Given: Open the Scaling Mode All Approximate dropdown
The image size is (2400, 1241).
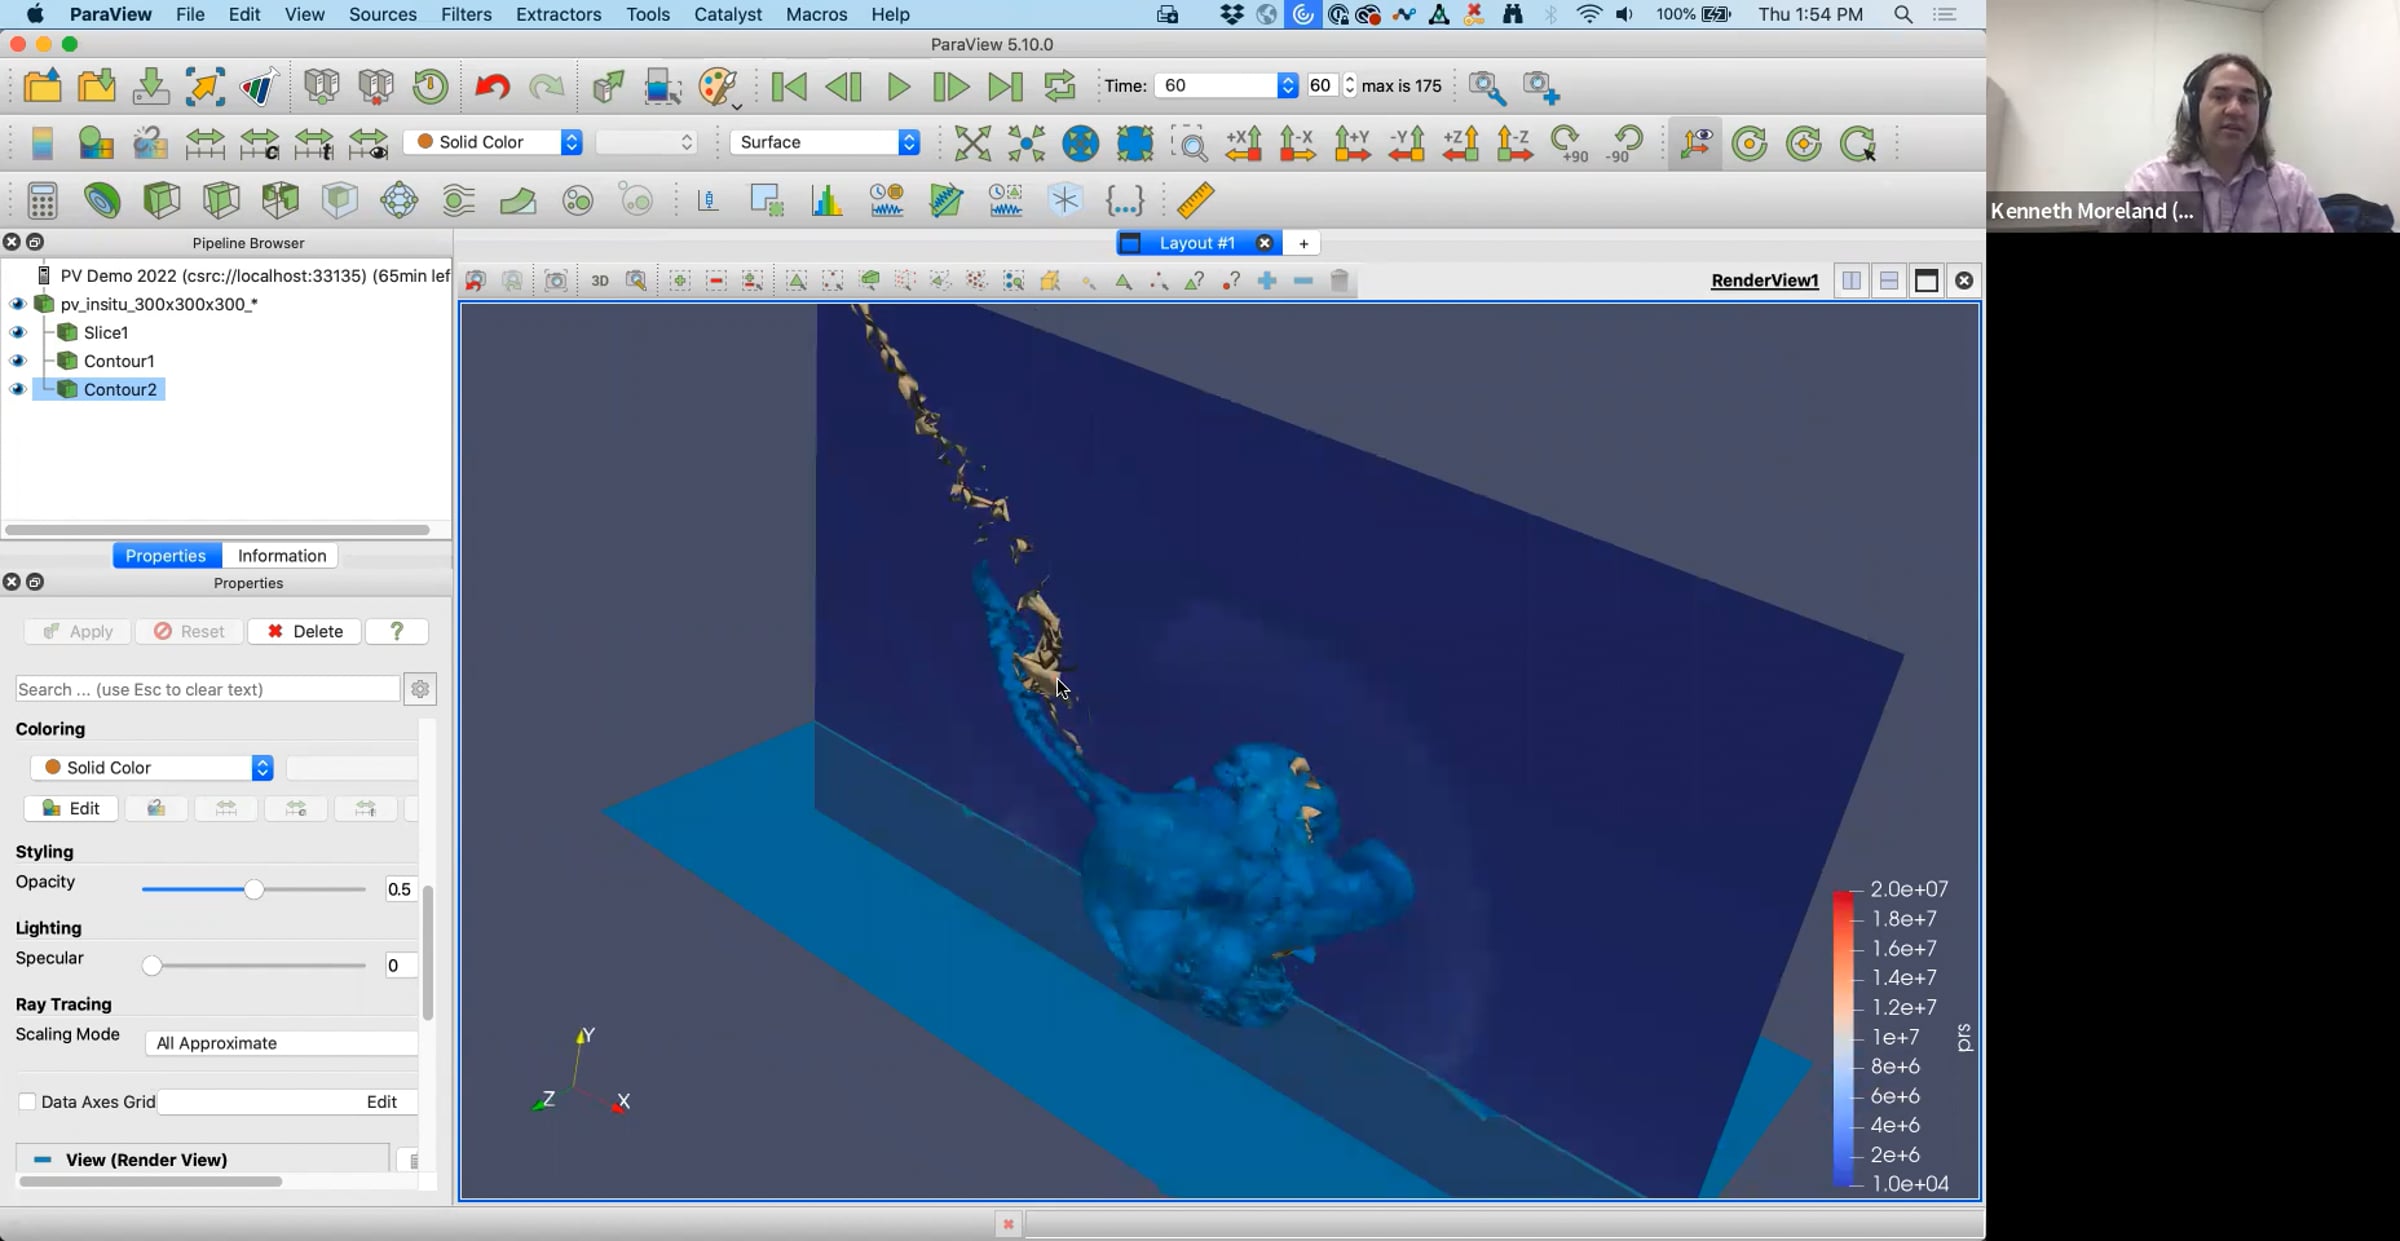Looking at the screenshot, I should tap(282, 1043).
